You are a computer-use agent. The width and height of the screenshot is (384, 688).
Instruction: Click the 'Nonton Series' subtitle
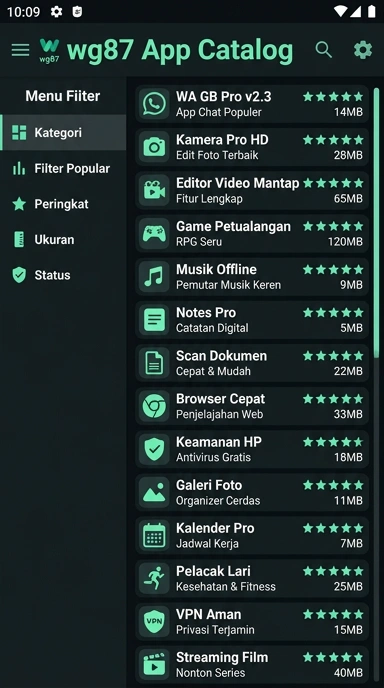pyautogui.click(x=211, y=673)
